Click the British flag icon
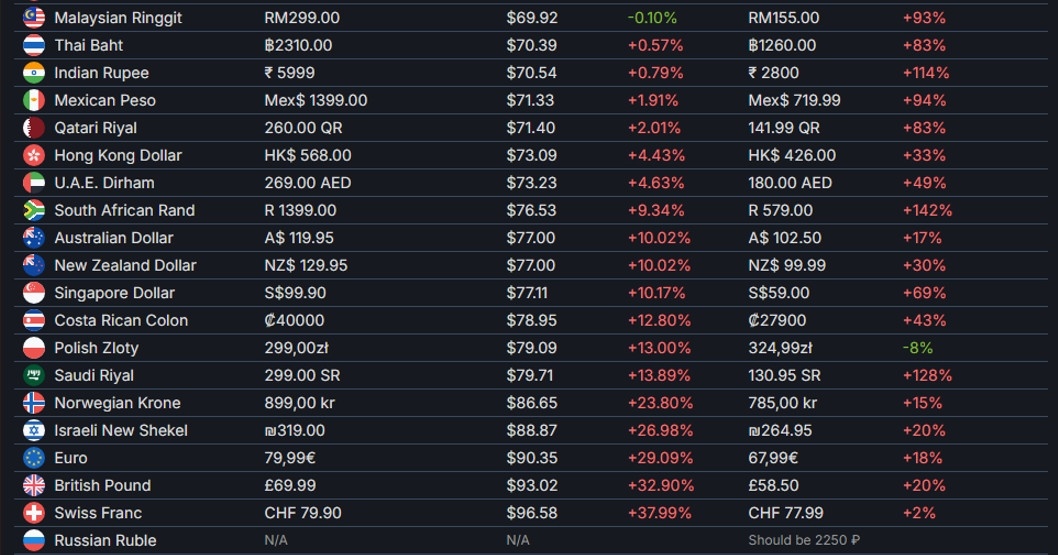Screen dimensions: 1058x555 (x=34, y=485)
